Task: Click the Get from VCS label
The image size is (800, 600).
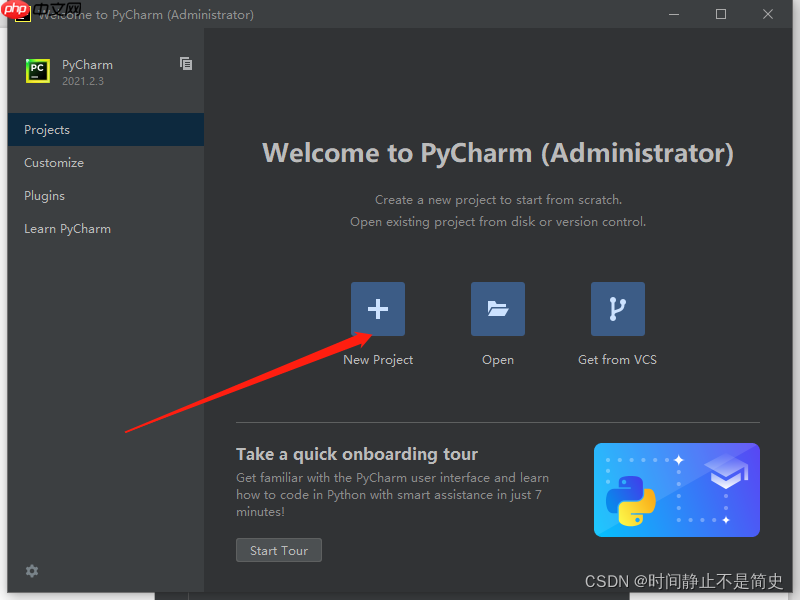Action: click(617, 360)
